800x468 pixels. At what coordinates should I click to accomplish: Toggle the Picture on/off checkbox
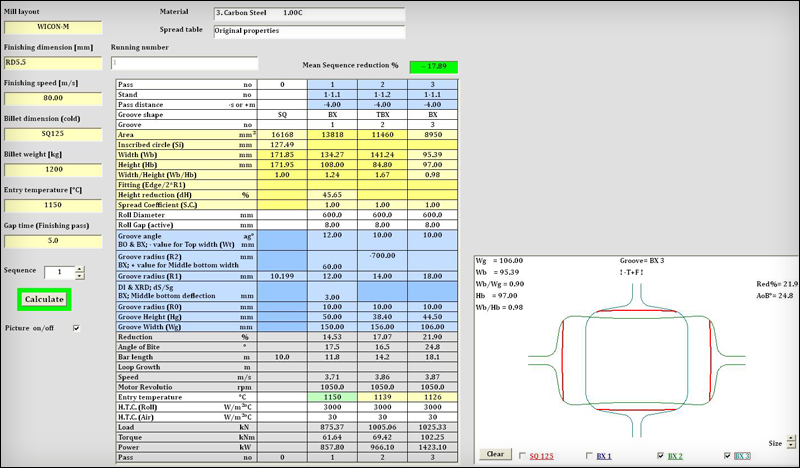tap(77, 328)
